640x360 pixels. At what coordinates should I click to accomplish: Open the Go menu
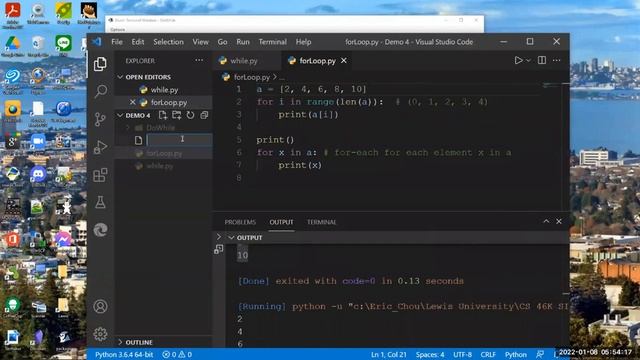point(222,42)
